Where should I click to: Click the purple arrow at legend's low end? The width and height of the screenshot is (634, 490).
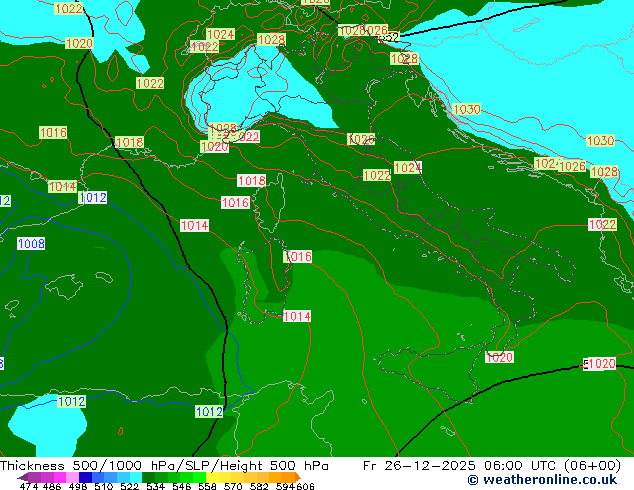click(x=22, y=477)
